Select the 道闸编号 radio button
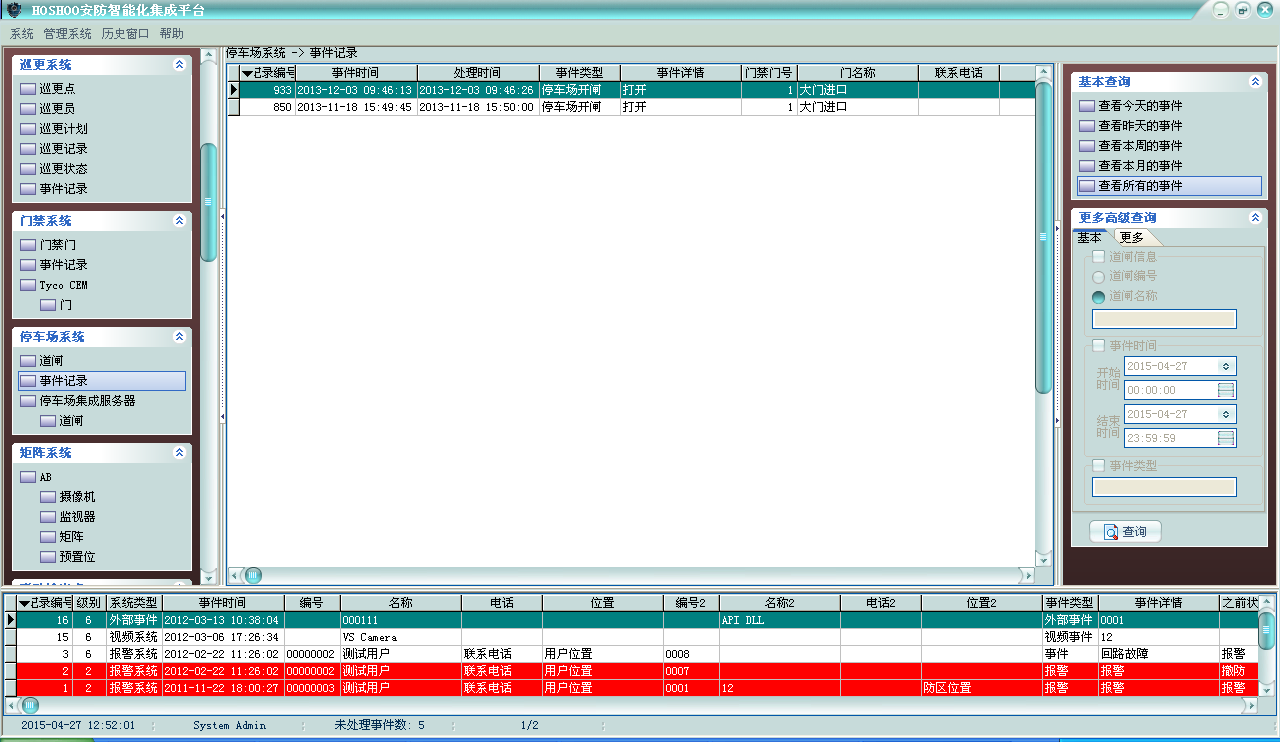 coord(1098,276)
